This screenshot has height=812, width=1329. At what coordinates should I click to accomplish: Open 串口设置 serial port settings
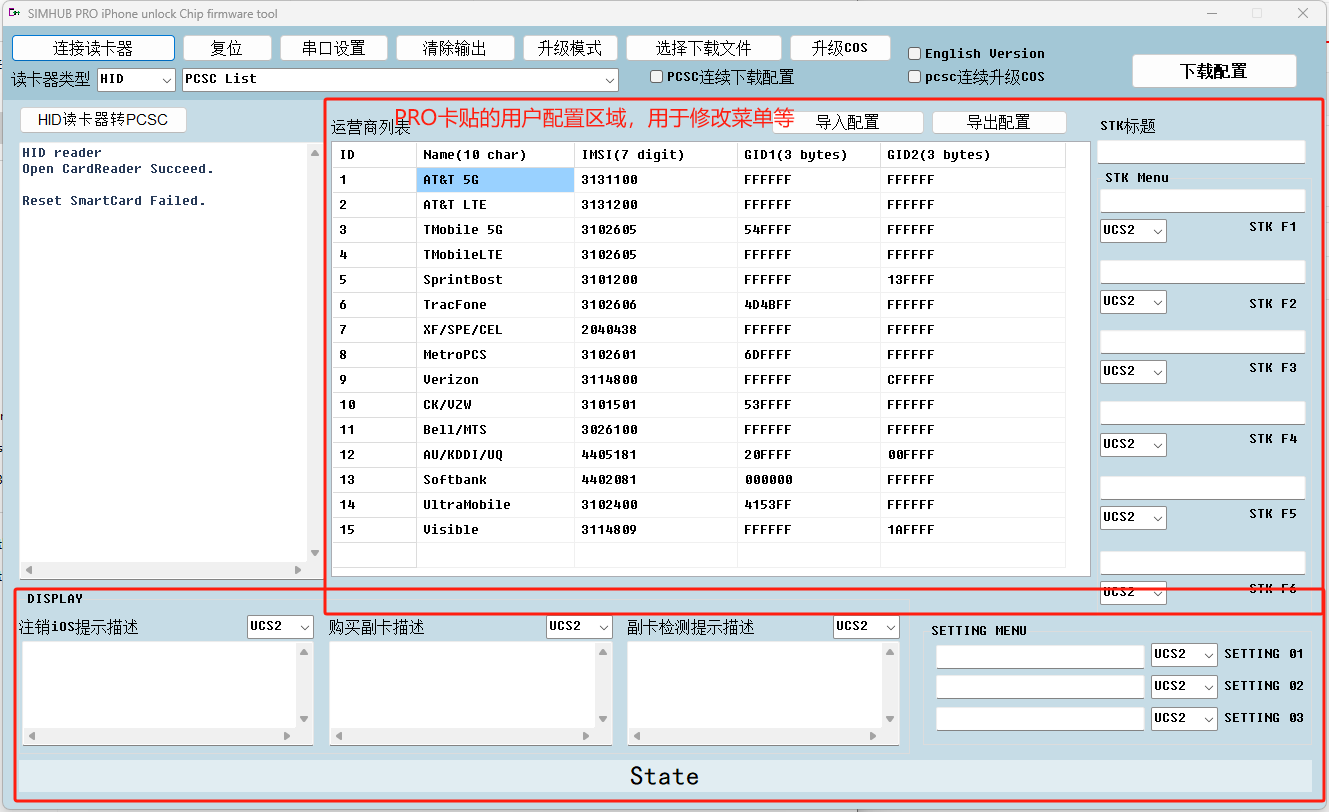coord(334,48)
